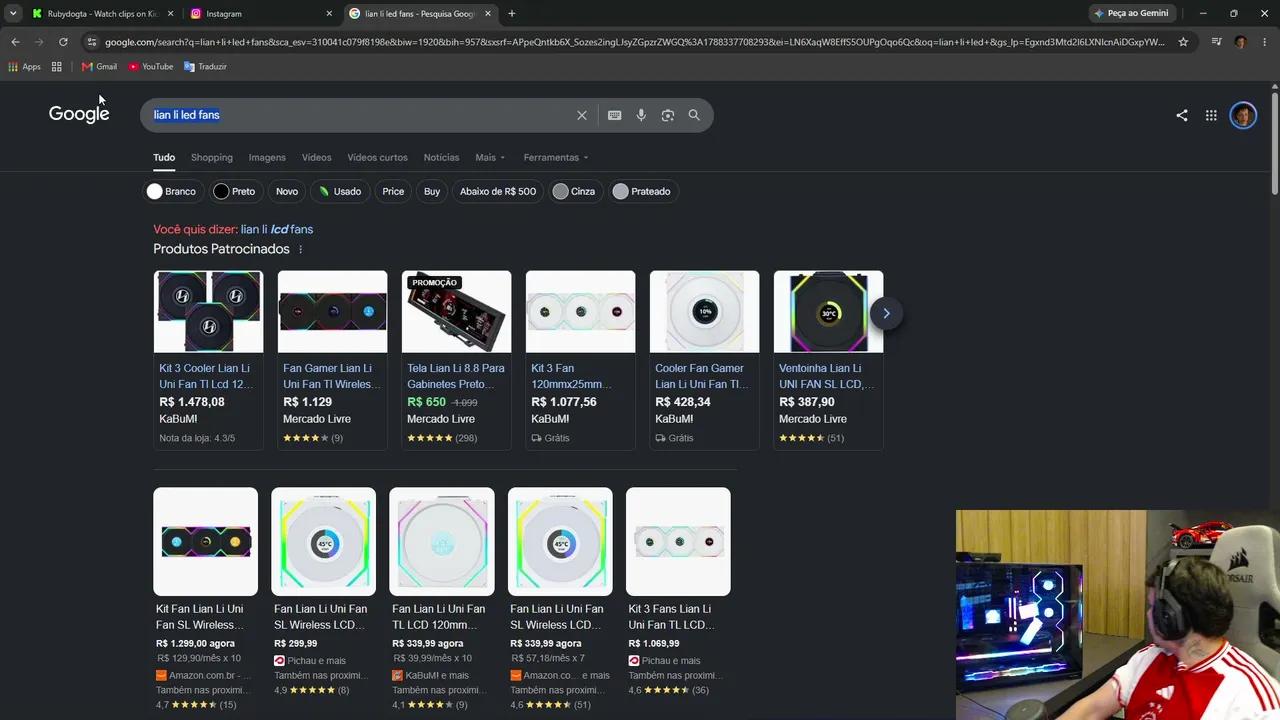
Task: Open the Gmail bookmark
Action: (99, 67)
